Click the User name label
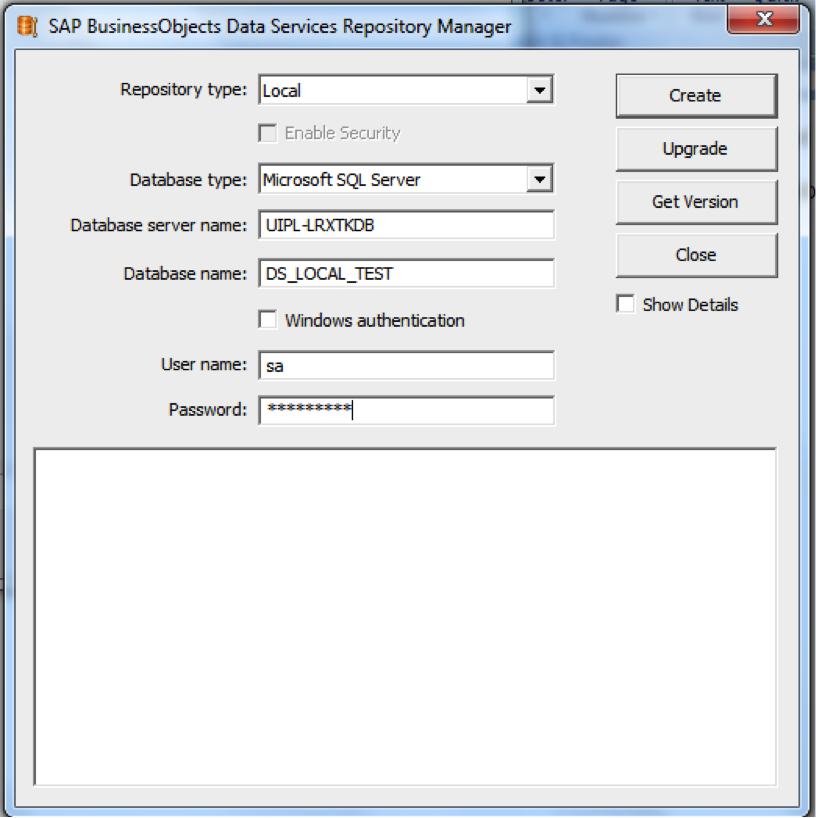816x818 pixels. click(204, 364)
